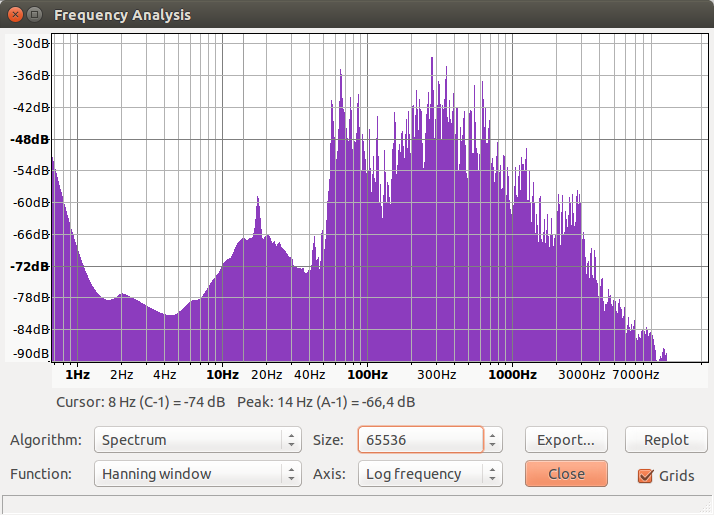
Task: Close the Frequency Analysis window from title bar
Action: tap(14, 15)
